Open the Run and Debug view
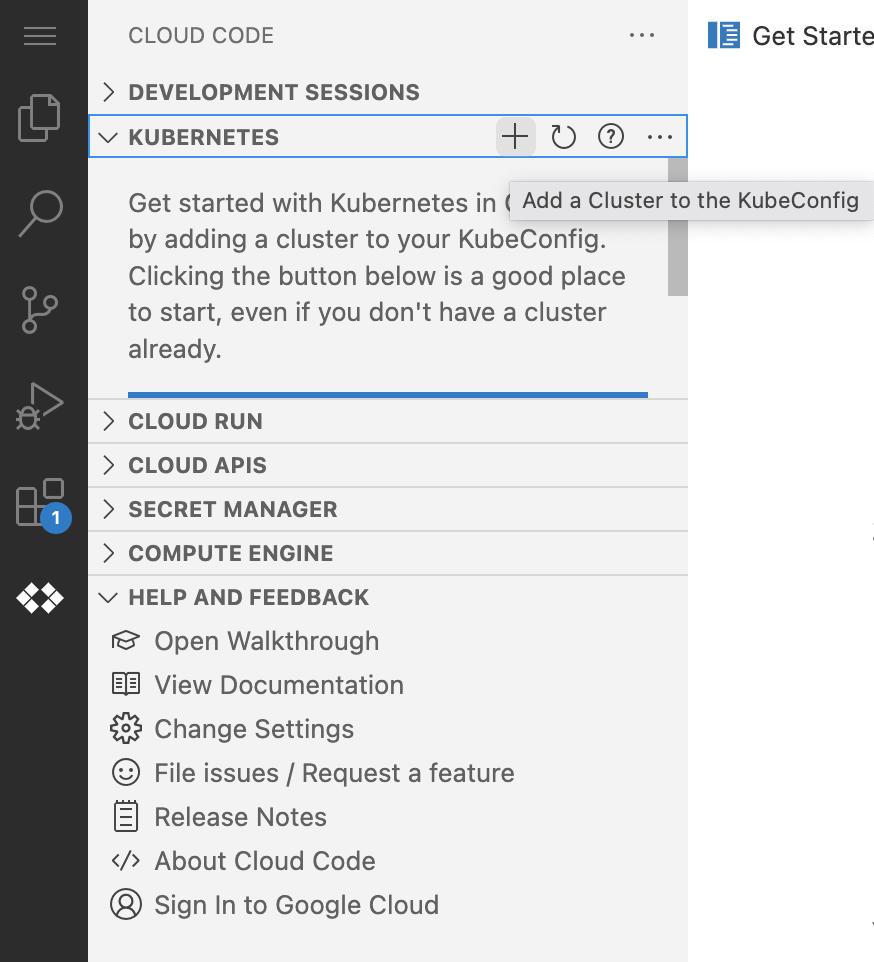Image resolution: width=874 pixels, height=962 pixels. (40, 406)
